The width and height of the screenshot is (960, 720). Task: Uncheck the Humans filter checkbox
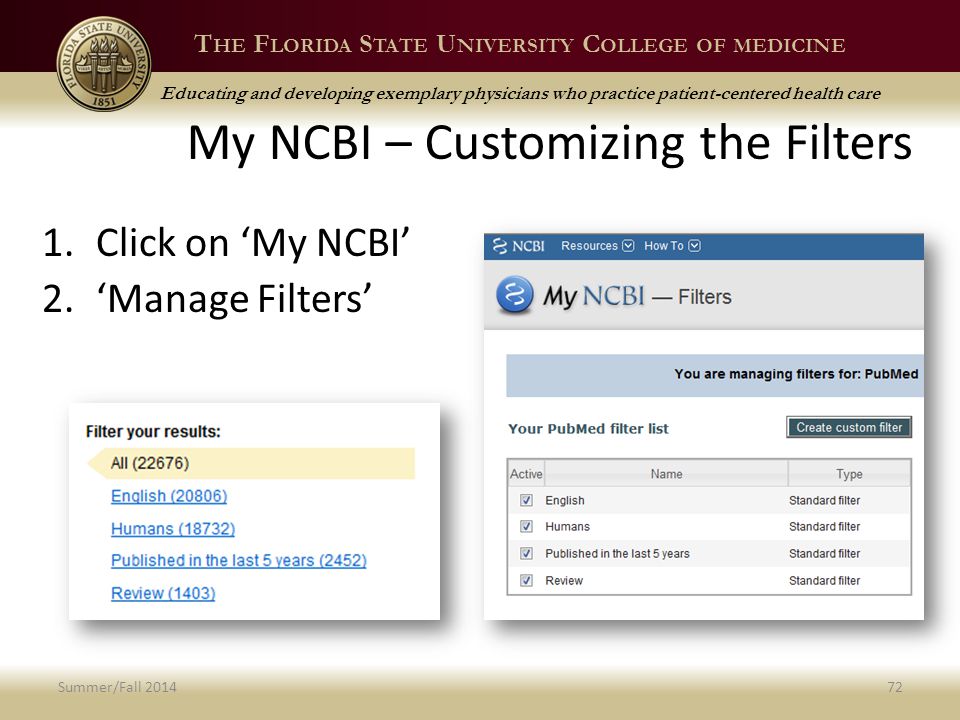coord(526,527)
